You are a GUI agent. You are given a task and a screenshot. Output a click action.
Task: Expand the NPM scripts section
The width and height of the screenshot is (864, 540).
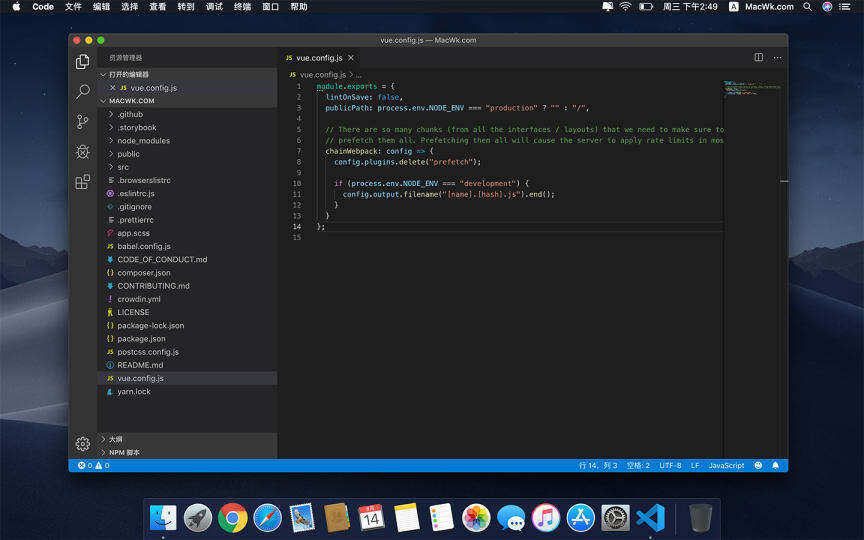[124, 452]
